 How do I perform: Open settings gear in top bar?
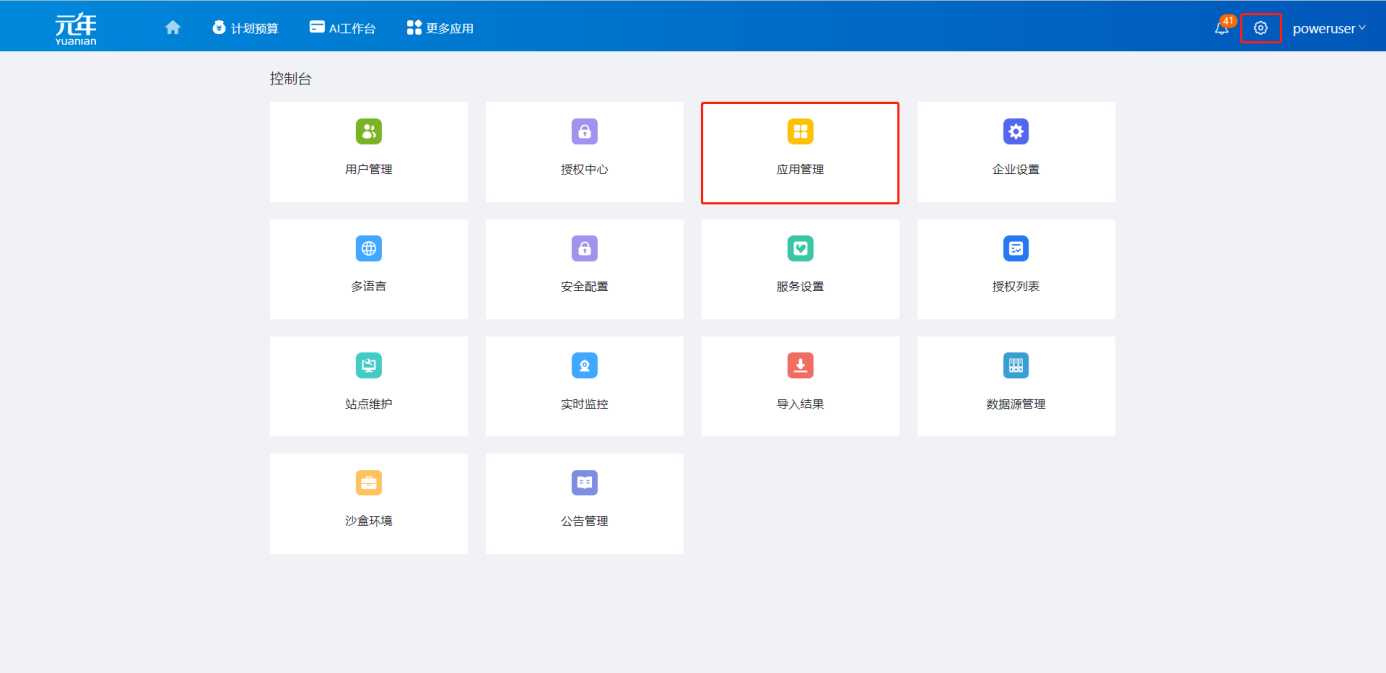[x=1260, y=28]
